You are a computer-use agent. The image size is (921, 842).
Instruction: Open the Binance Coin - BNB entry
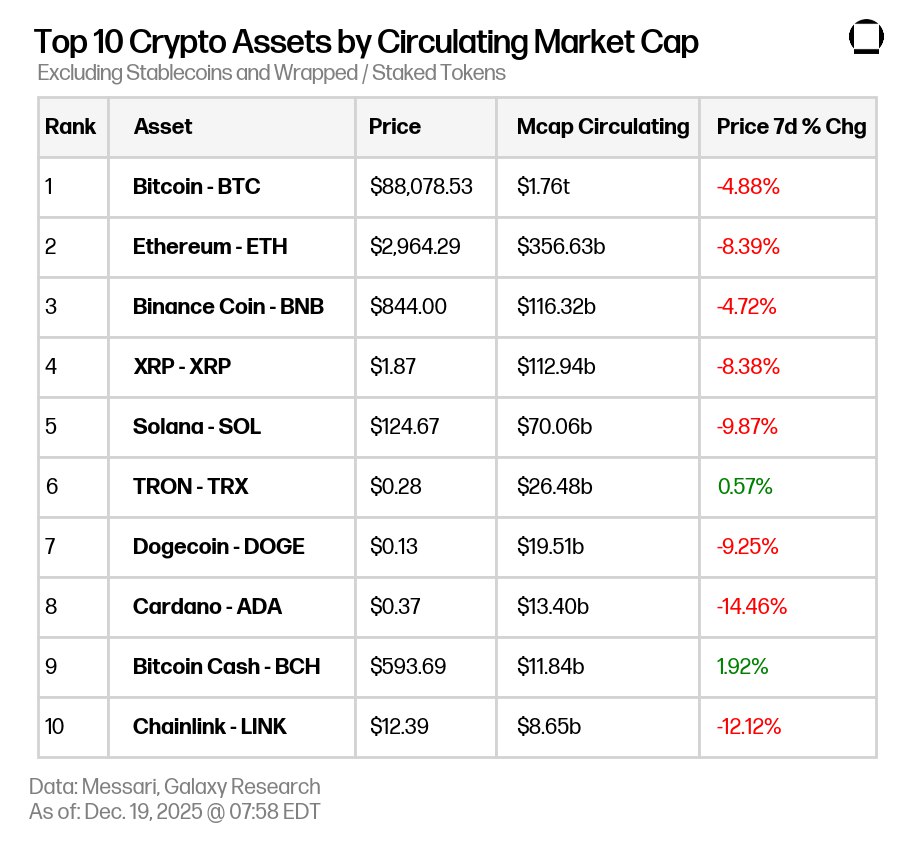tap(228, 306)
